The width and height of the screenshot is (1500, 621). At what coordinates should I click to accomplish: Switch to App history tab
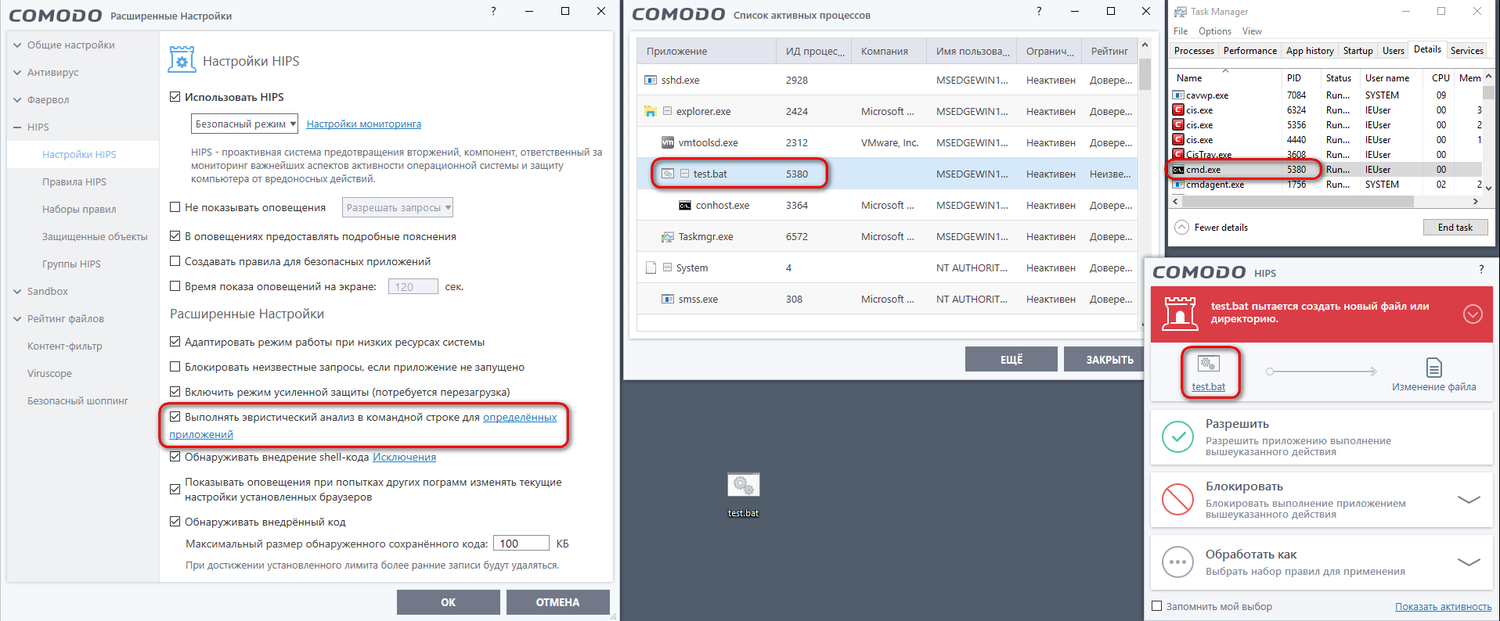click(1310, 50)
